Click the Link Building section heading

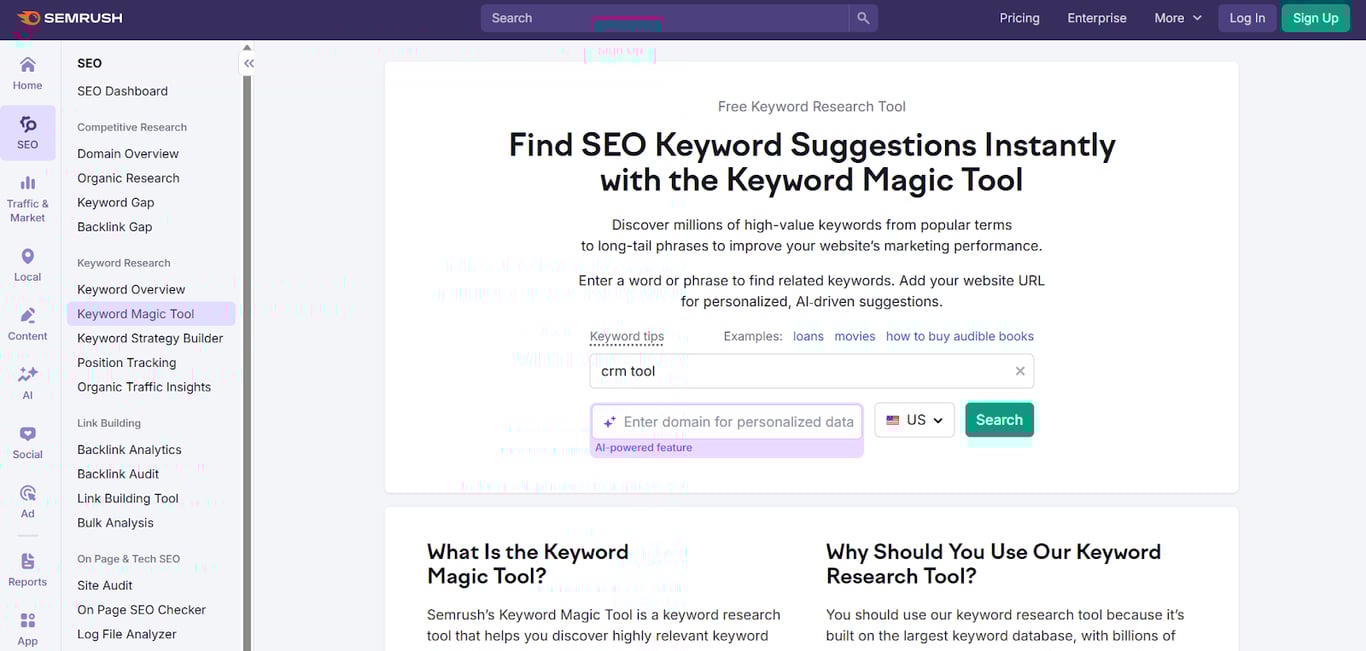(109, 423)
